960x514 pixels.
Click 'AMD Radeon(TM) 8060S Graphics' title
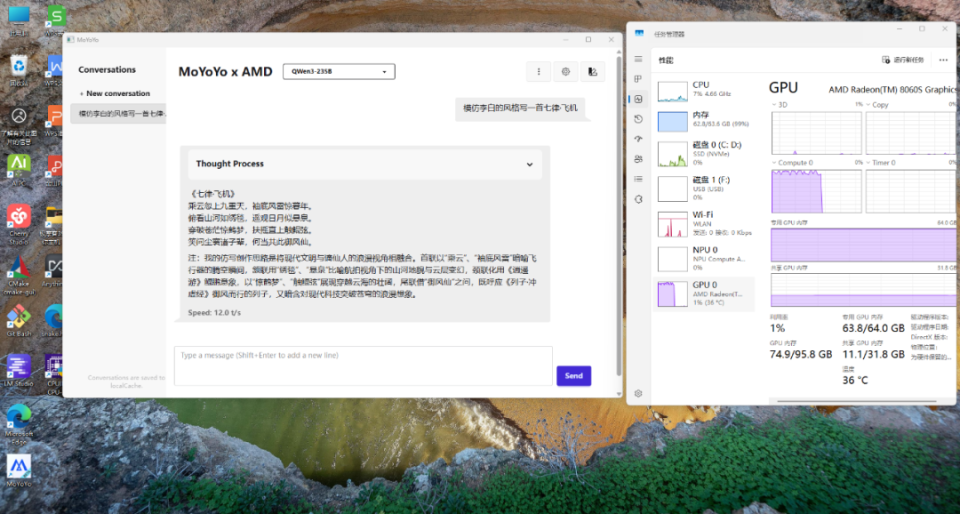pos(892,89)
